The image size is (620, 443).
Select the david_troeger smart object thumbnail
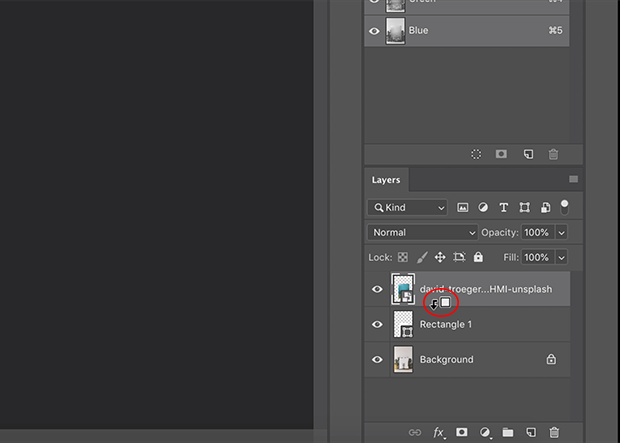pos(403,289)
